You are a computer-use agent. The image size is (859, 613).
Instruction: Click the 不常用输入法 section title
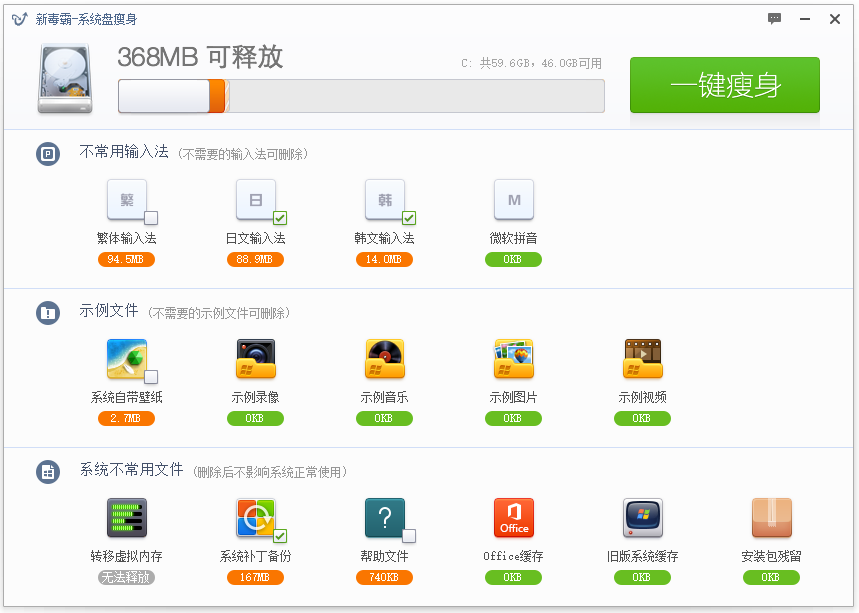click(124, 152)
